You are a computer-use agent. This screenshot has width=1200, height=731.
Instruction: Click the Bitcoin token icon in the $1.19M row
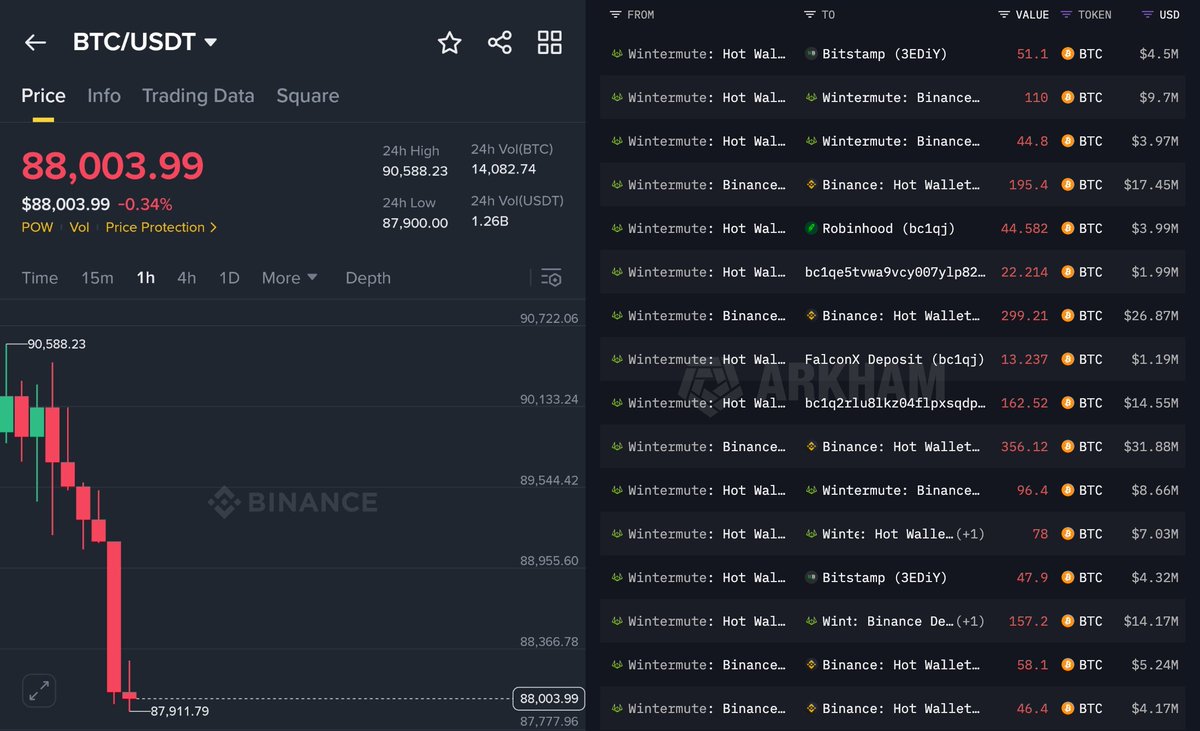pyautogui.click(x=1068, y=359)
